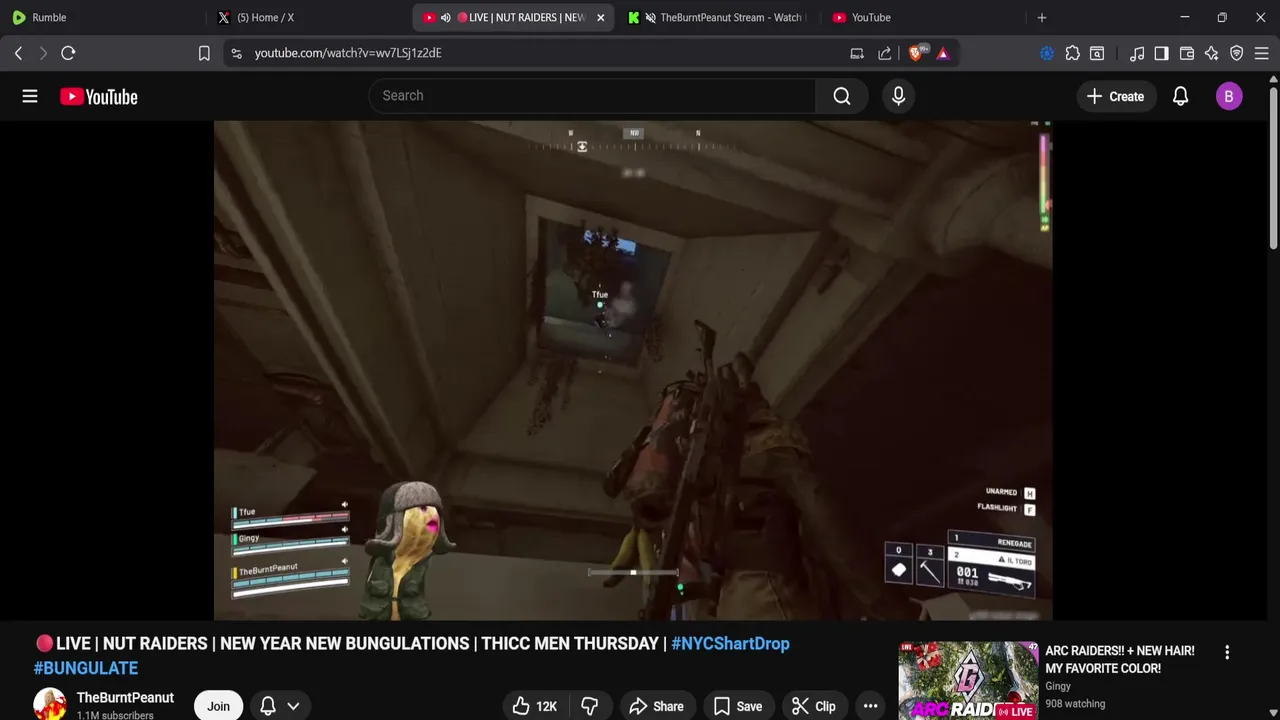Switch to the Home / X tab
Image resolution: width=1280 pixels, height=720 pixels.
tap(308, 17)
